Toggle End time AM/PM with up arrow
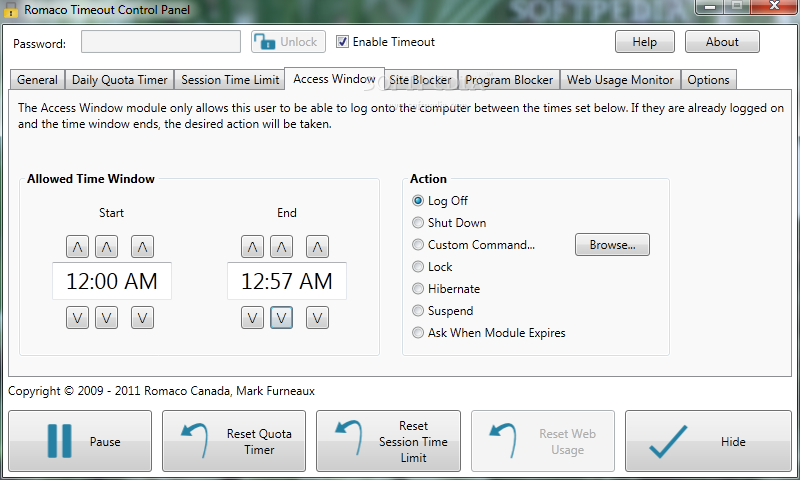Viewport: 800px width, 480px height. click(x=317, y=247)
